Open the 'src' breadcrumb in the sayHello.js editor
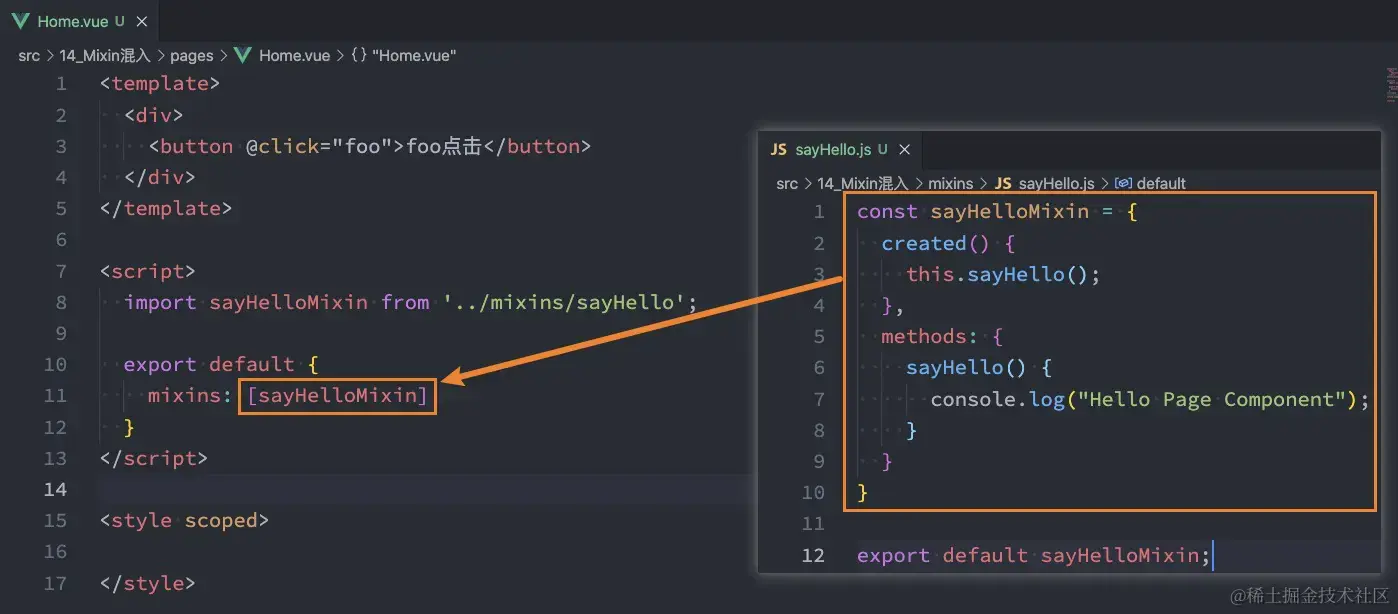Viewport: 1398px width, 614px height. click(787, 184)
